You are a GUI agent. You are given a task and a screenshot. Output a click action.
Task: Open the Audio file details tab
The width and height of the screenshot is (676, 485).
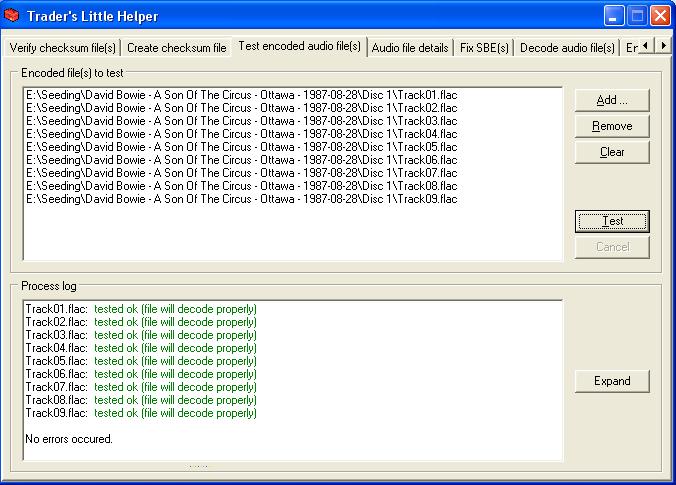tap(410, 48)
